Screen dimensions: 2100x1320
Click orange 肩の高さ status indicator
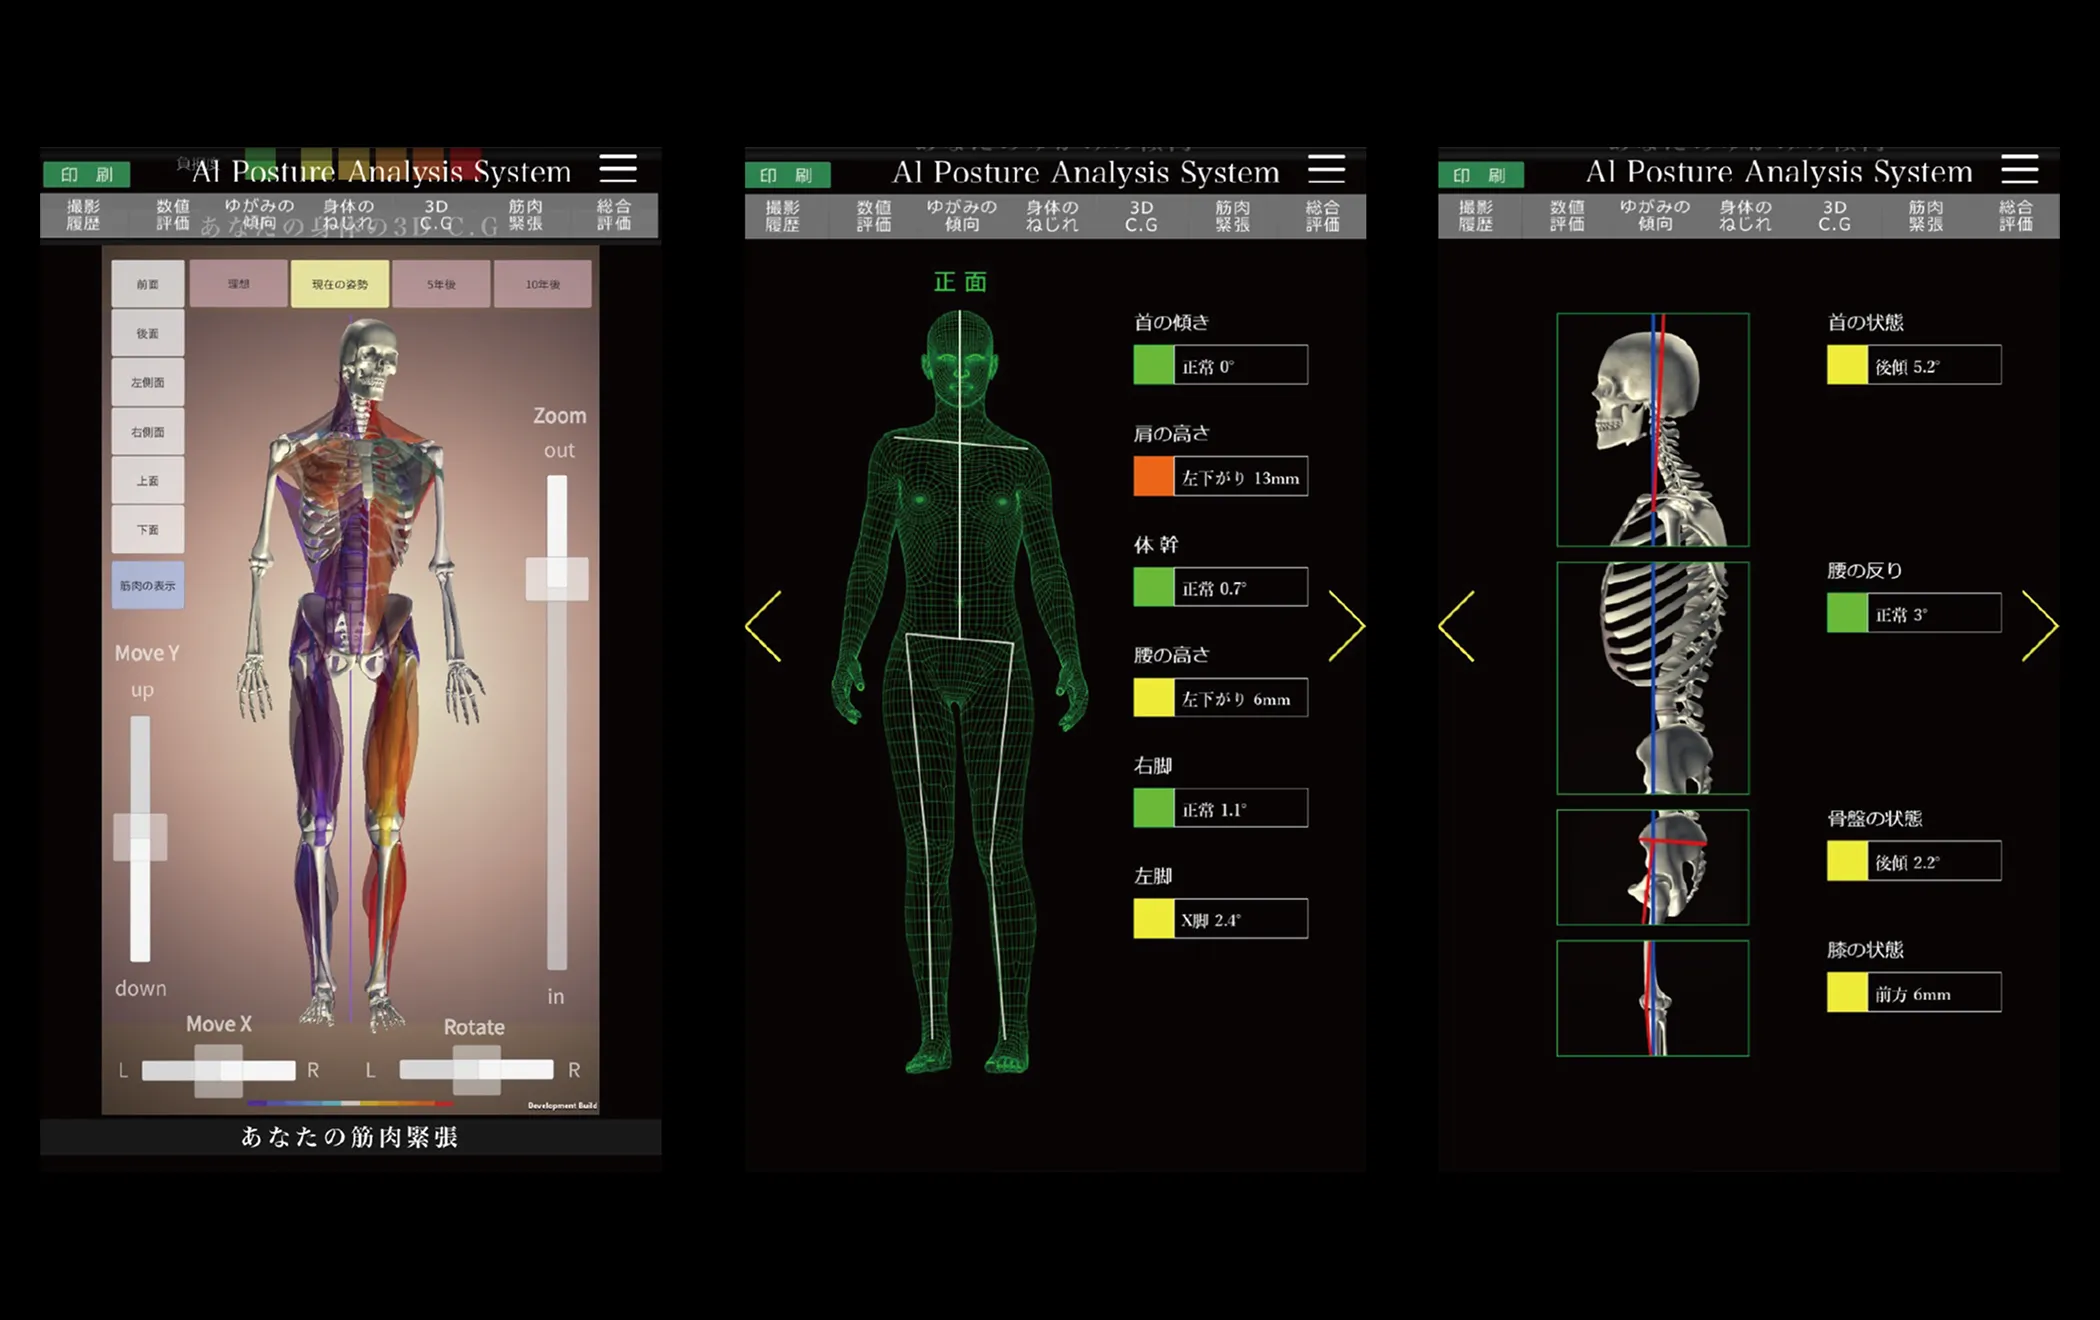click(1153, 477)
